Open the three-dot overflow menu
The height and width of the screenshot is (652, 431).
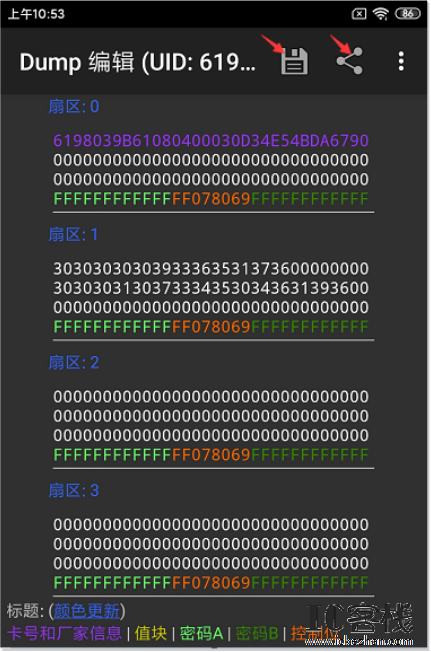coord(401,61)
